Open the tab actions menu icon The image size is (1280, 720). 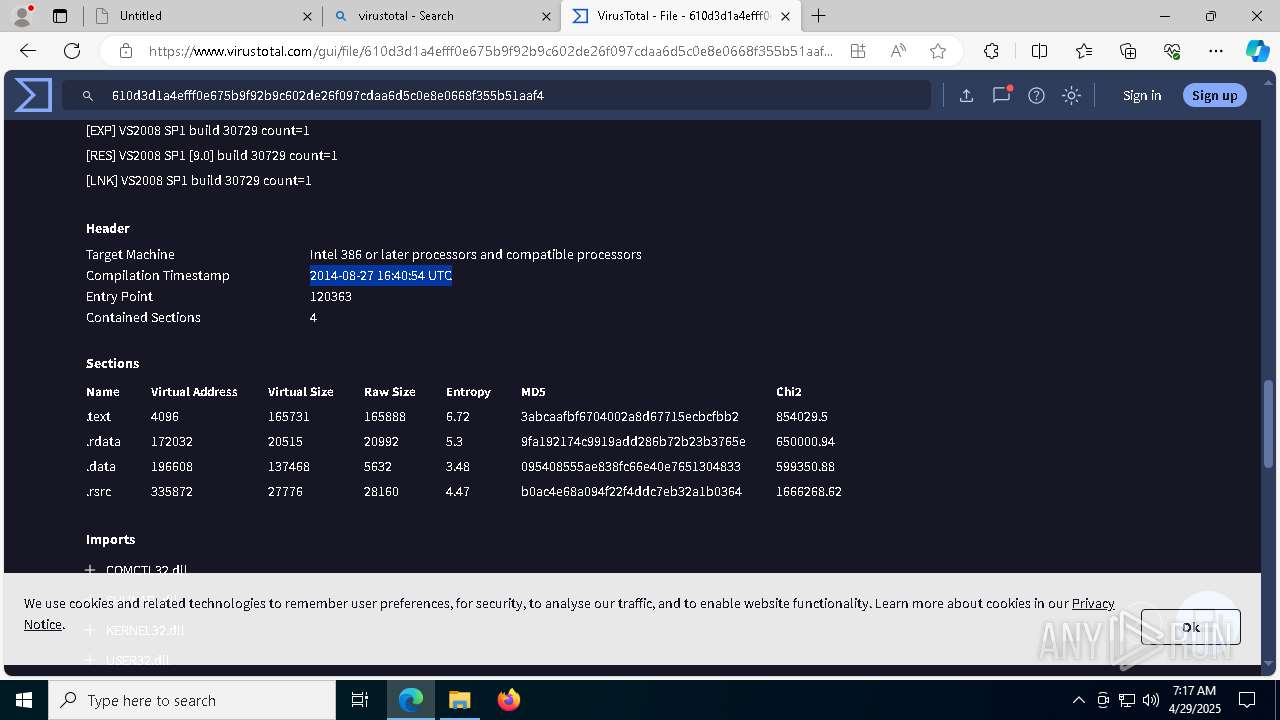pyautogui.click(x=60, y=16)
